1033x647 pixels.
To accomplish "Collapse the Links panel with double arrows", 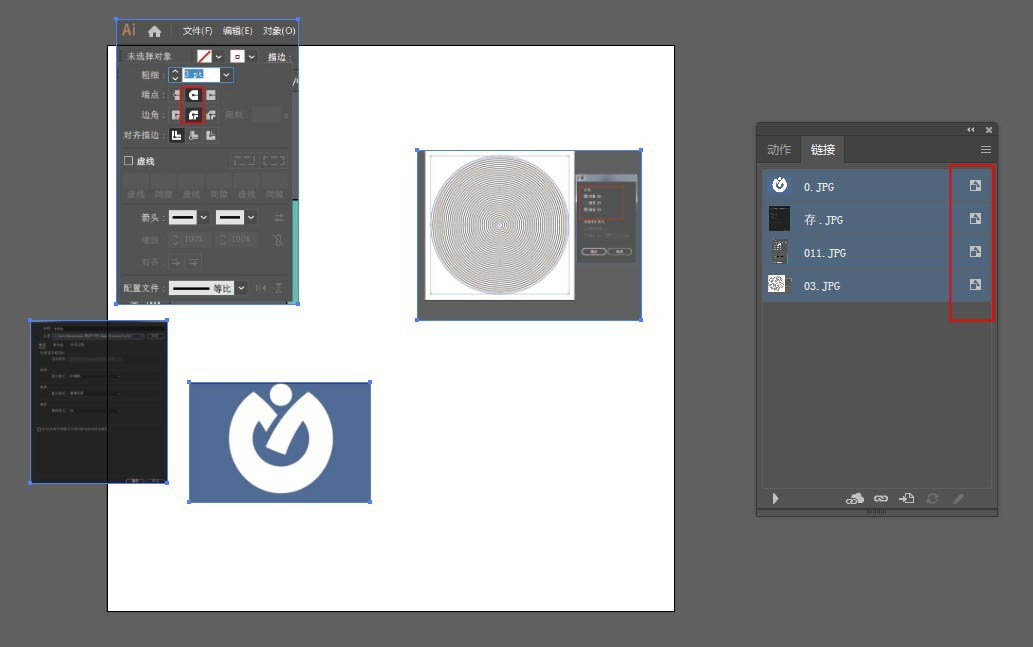I will click(x=970, y=130).
